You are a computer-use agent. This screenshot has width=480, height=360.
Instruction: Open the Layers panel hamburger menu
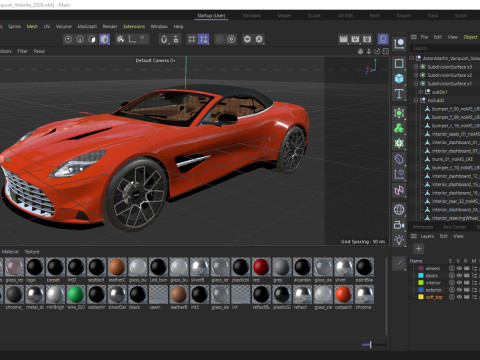point(414,236)
